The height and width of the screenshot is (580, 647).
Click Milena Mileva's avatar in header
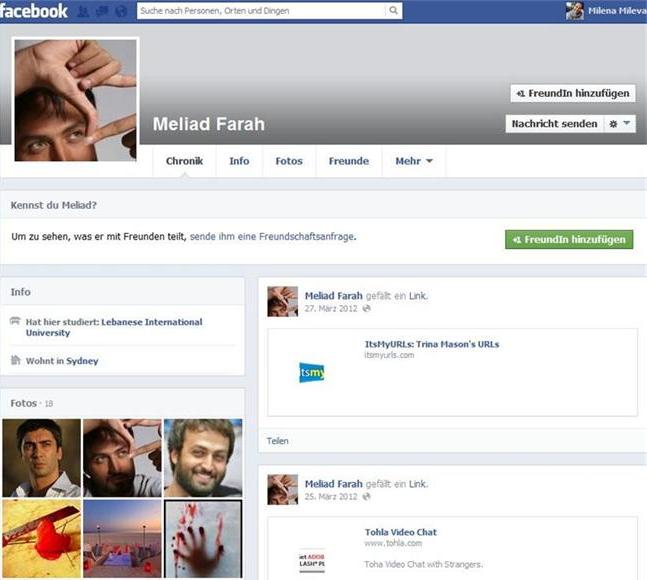click(575, 11)
